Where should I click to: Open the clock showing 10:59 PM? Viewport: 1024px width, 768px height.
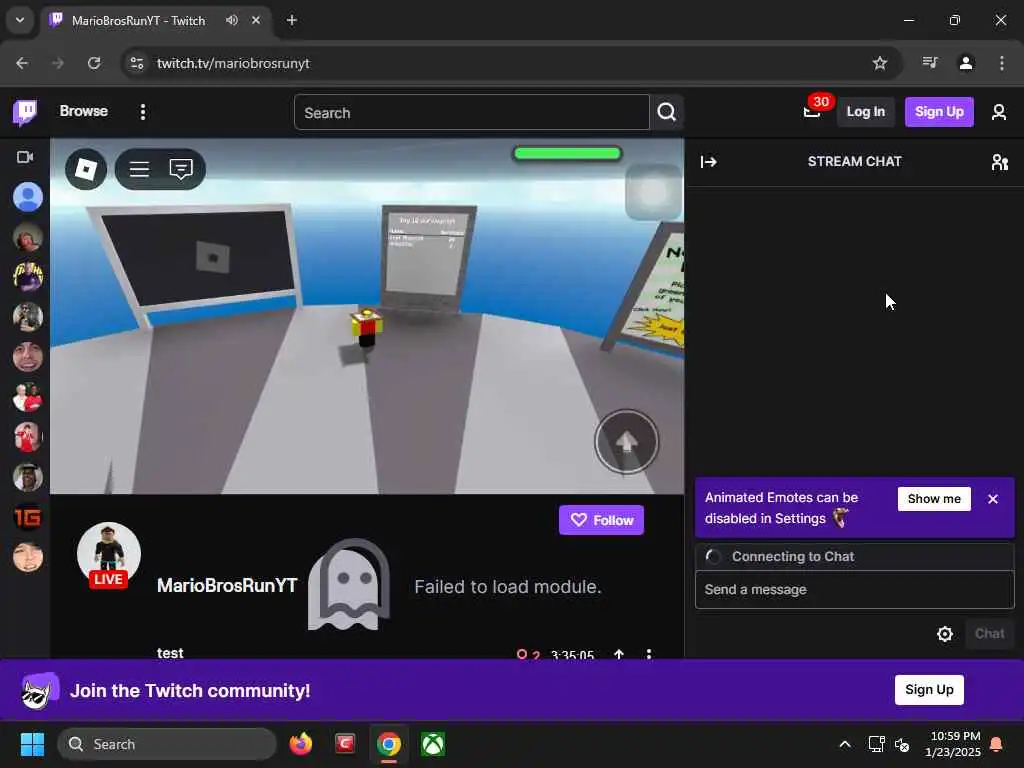[x=952, y=744]
